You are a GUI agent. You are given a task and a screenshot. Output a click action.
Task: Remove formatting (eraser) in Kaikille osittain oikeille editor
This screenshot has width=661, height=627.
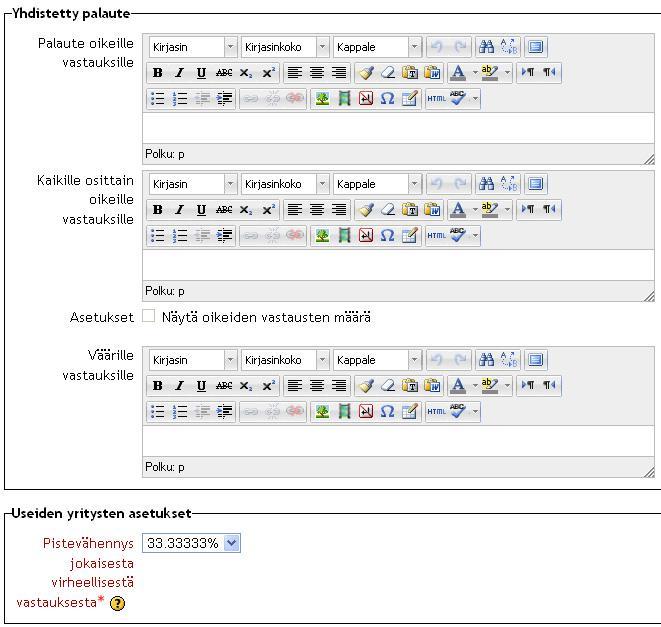(x=388, y=210)
